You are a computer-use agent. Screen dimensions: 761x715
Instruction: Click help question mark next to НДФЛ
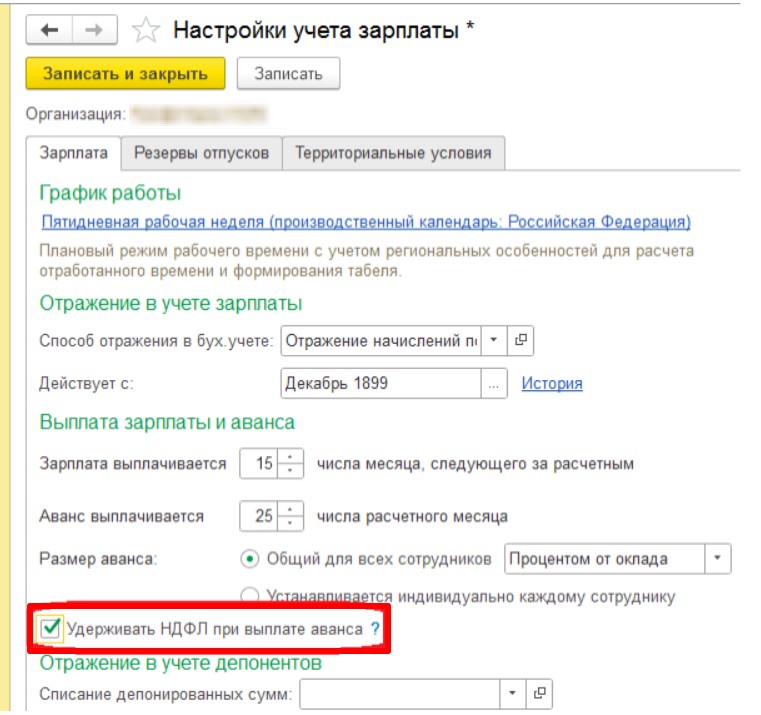(375, 629)
